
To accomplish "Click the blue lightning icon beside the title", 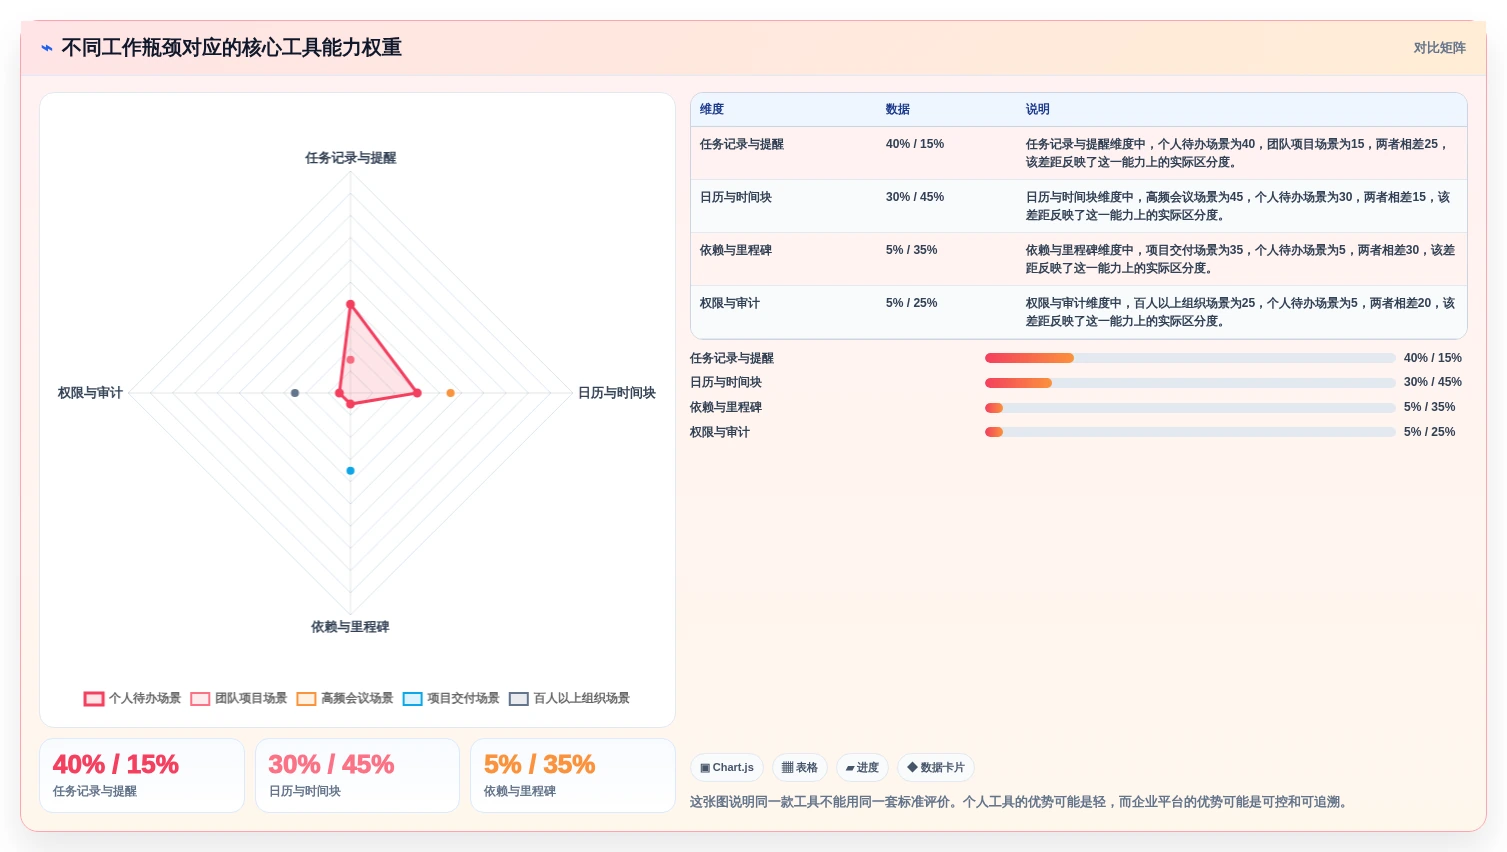I will click(47, 48).
